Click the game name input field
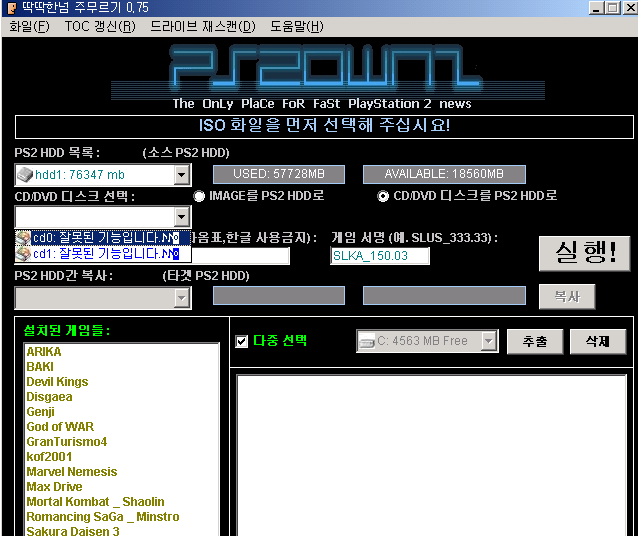The image size is (638, 536). 240,256
